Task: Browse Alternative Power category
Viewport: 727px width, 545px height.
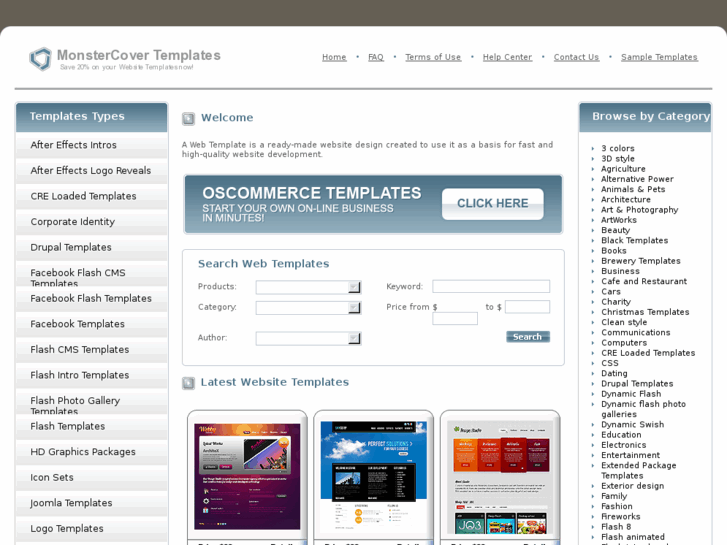Action: pos(637,179)
